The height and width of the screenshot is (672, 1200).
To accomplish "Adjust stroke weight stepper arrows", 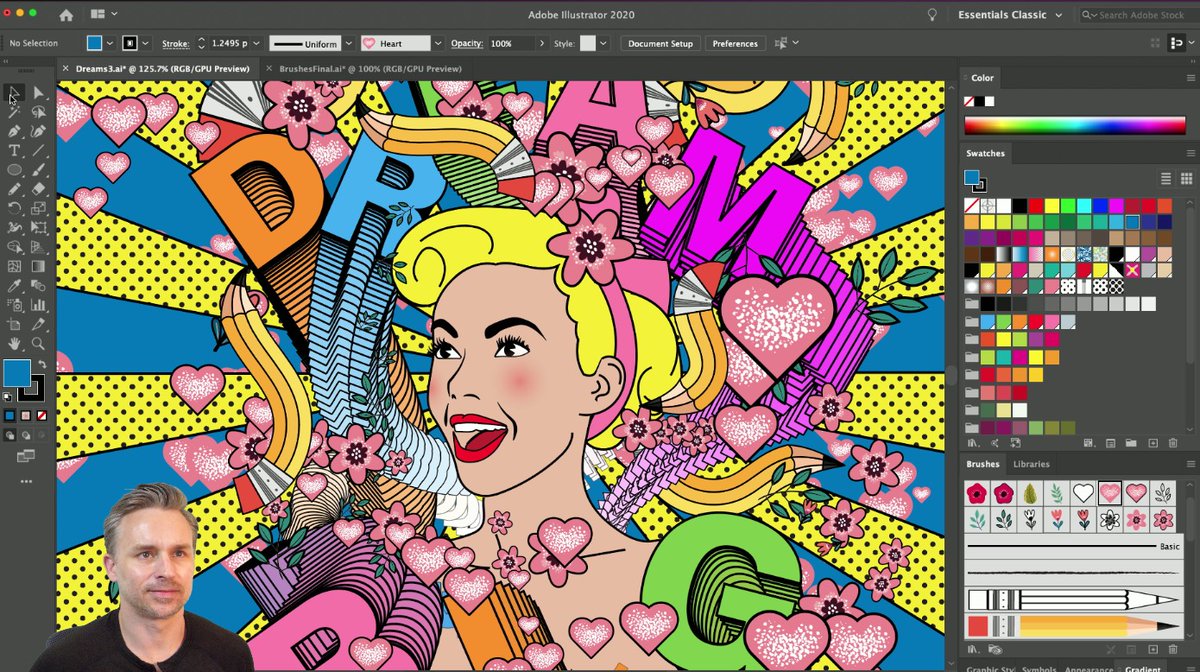I will pyautogui.click(x=201, y=43).
